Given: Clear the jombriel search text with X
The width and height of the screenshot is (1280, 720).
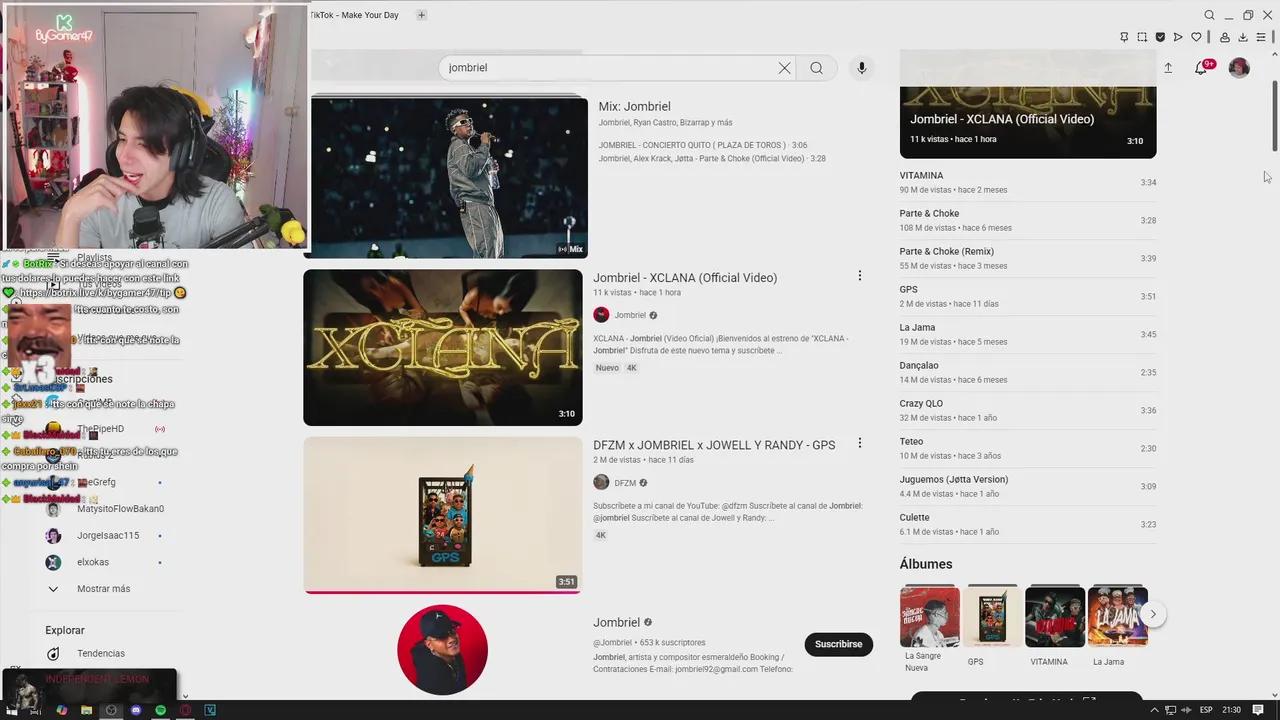Looking at the screenshot, I should 784,68.
